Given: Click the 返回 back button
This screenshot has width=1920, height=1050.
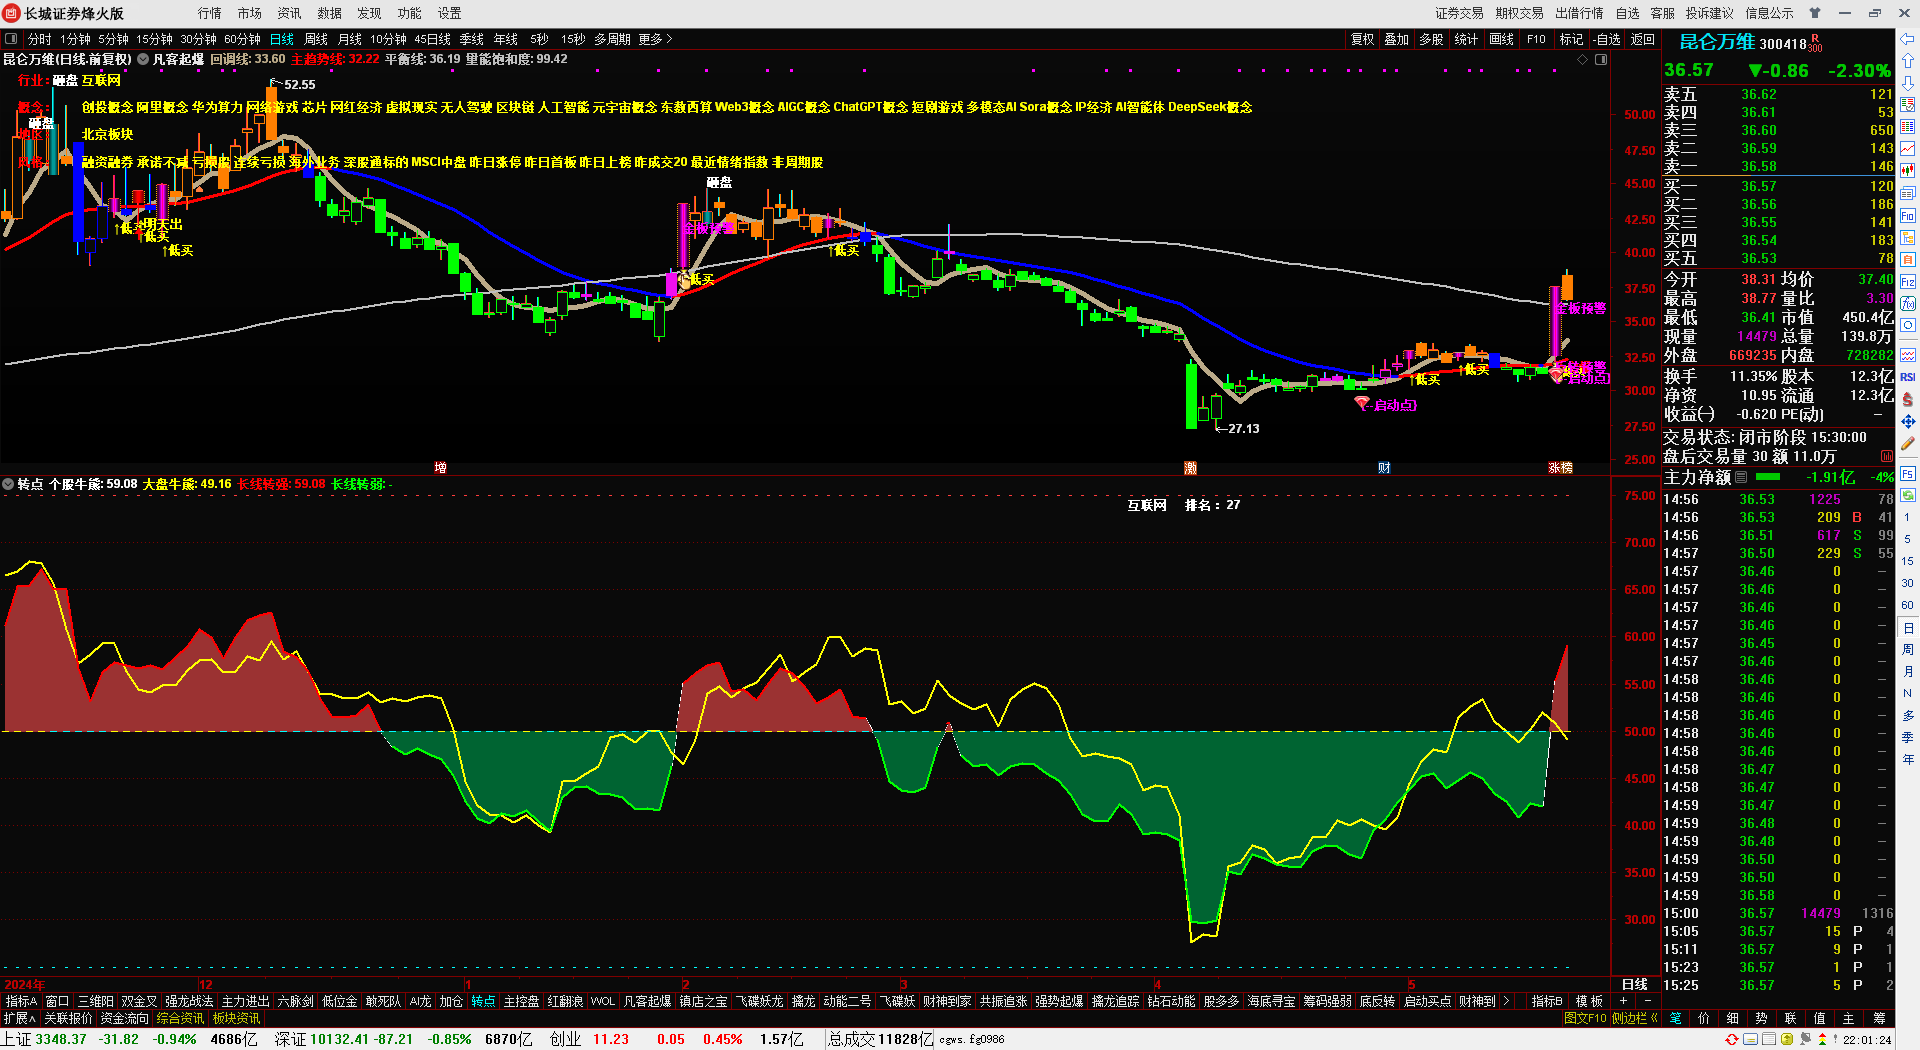Looking at the screenshot, I should 1643,39.
